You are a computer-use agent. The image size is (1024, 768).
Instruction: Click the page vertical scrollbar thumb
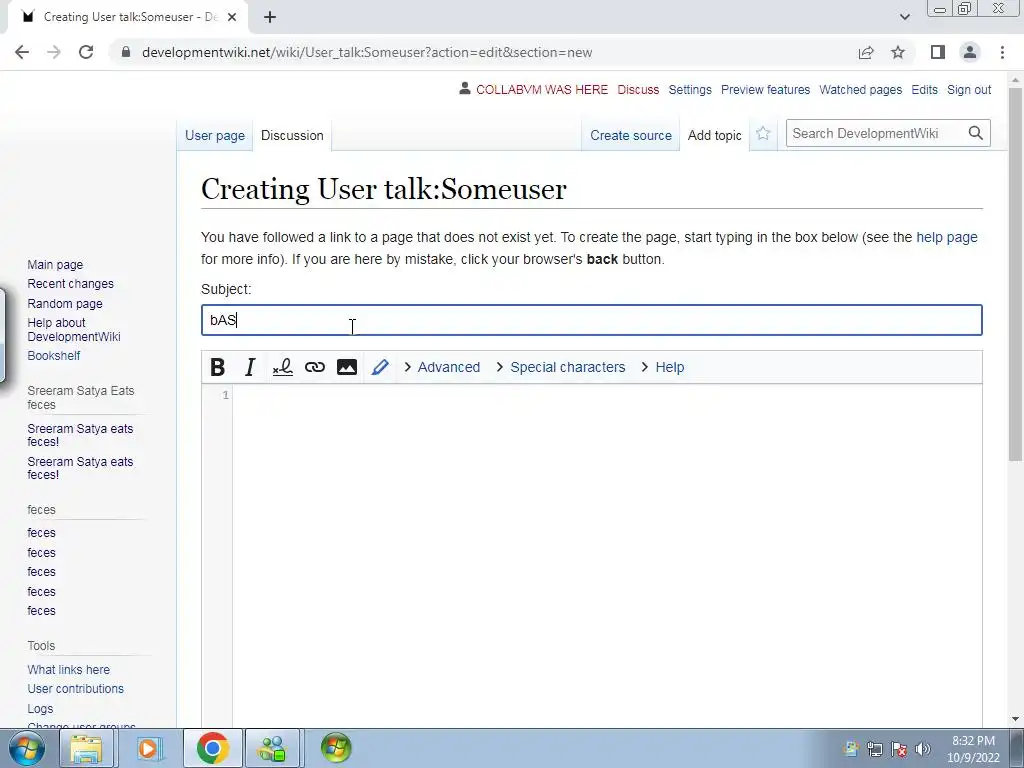pyautogui.click(x=1015, y=274)
